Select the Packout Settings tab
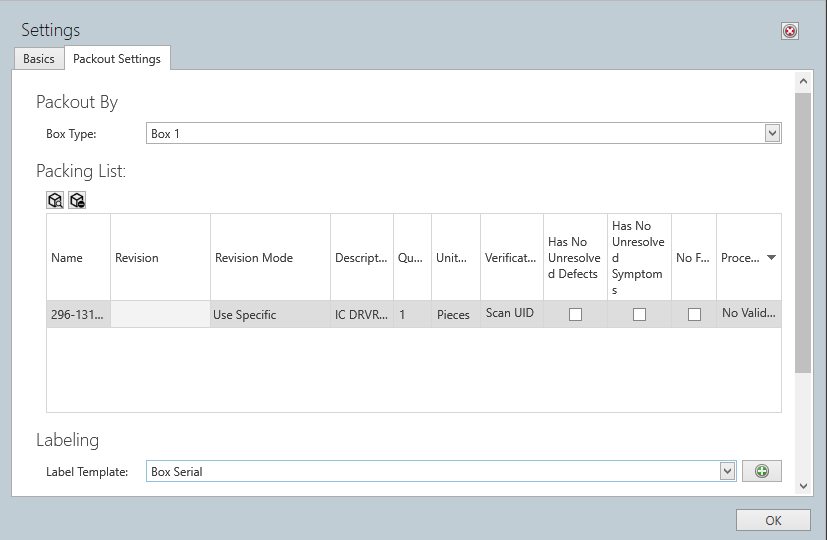Image resolution: width=827 pixels, height=540 pixels. tap(117, 59)
